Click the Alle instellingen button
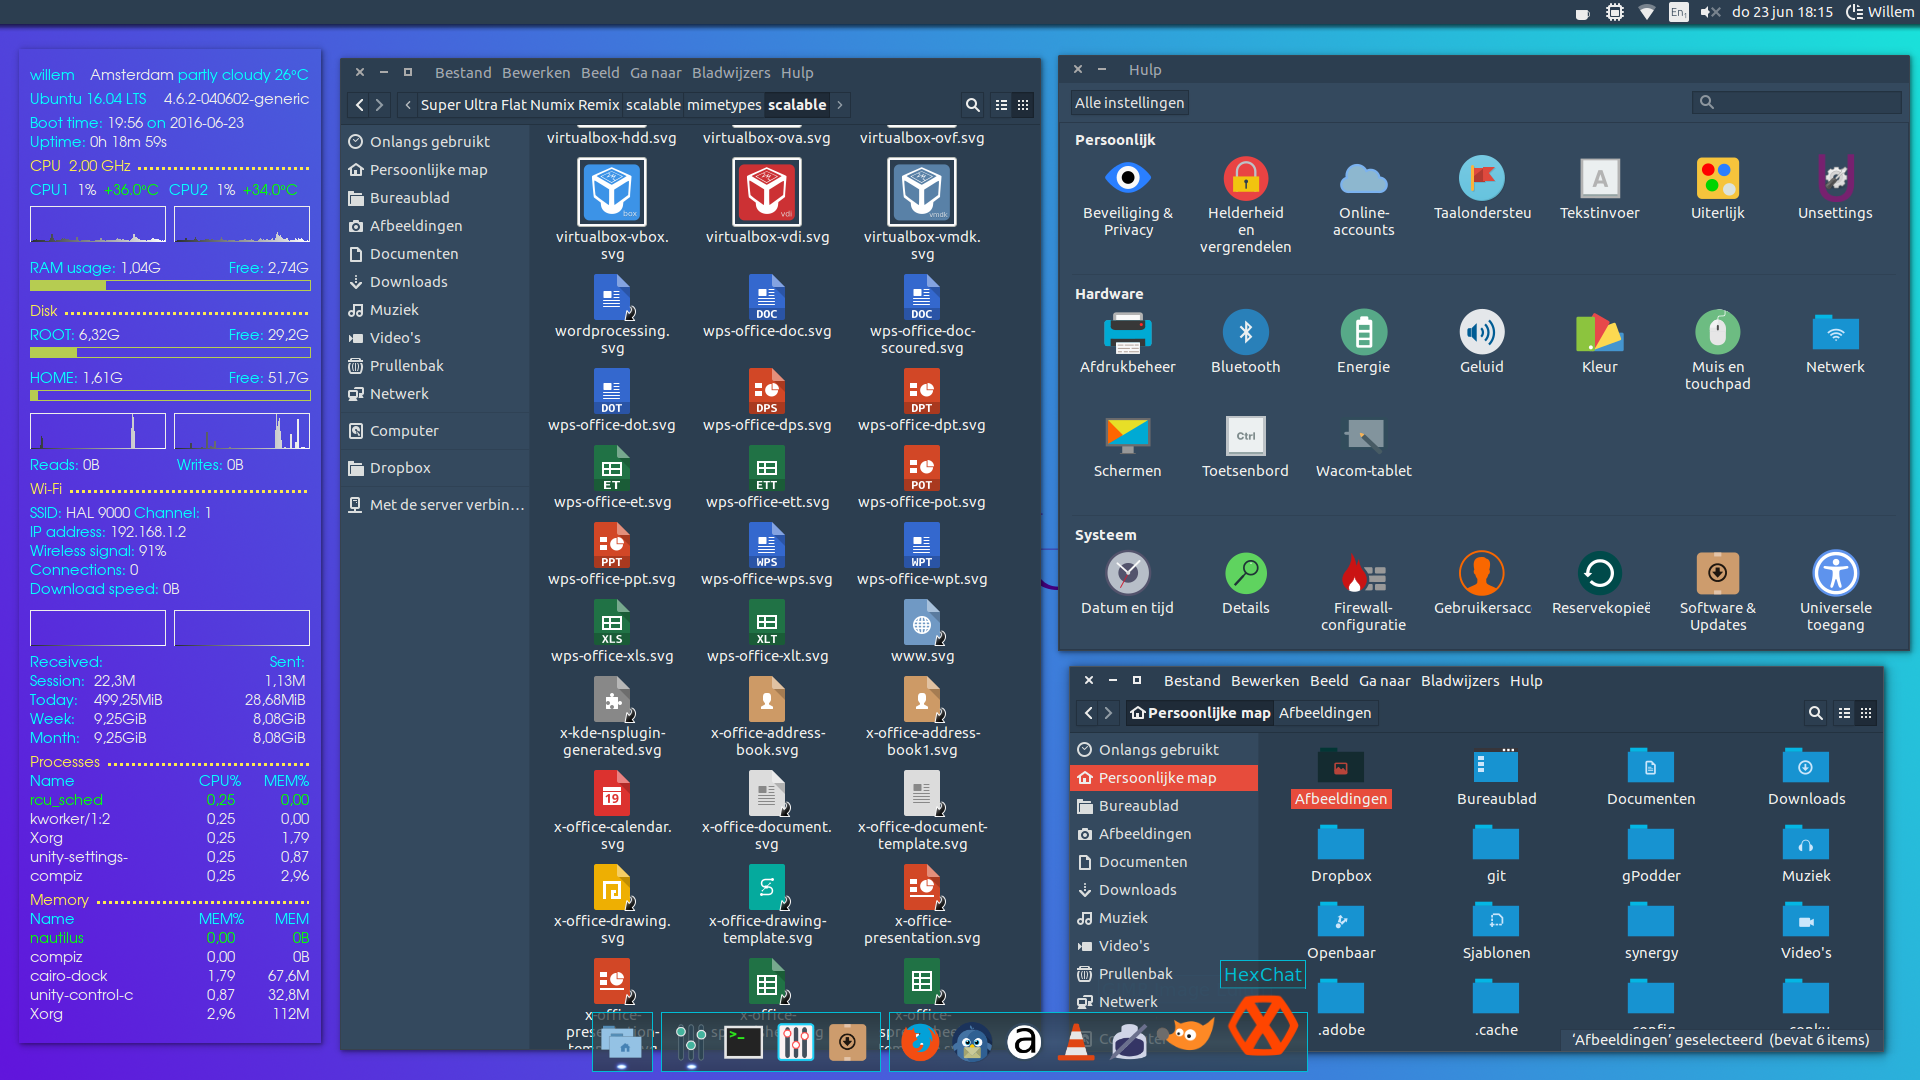Viewport: 1920px width, 1080px height. [1129, 103]
